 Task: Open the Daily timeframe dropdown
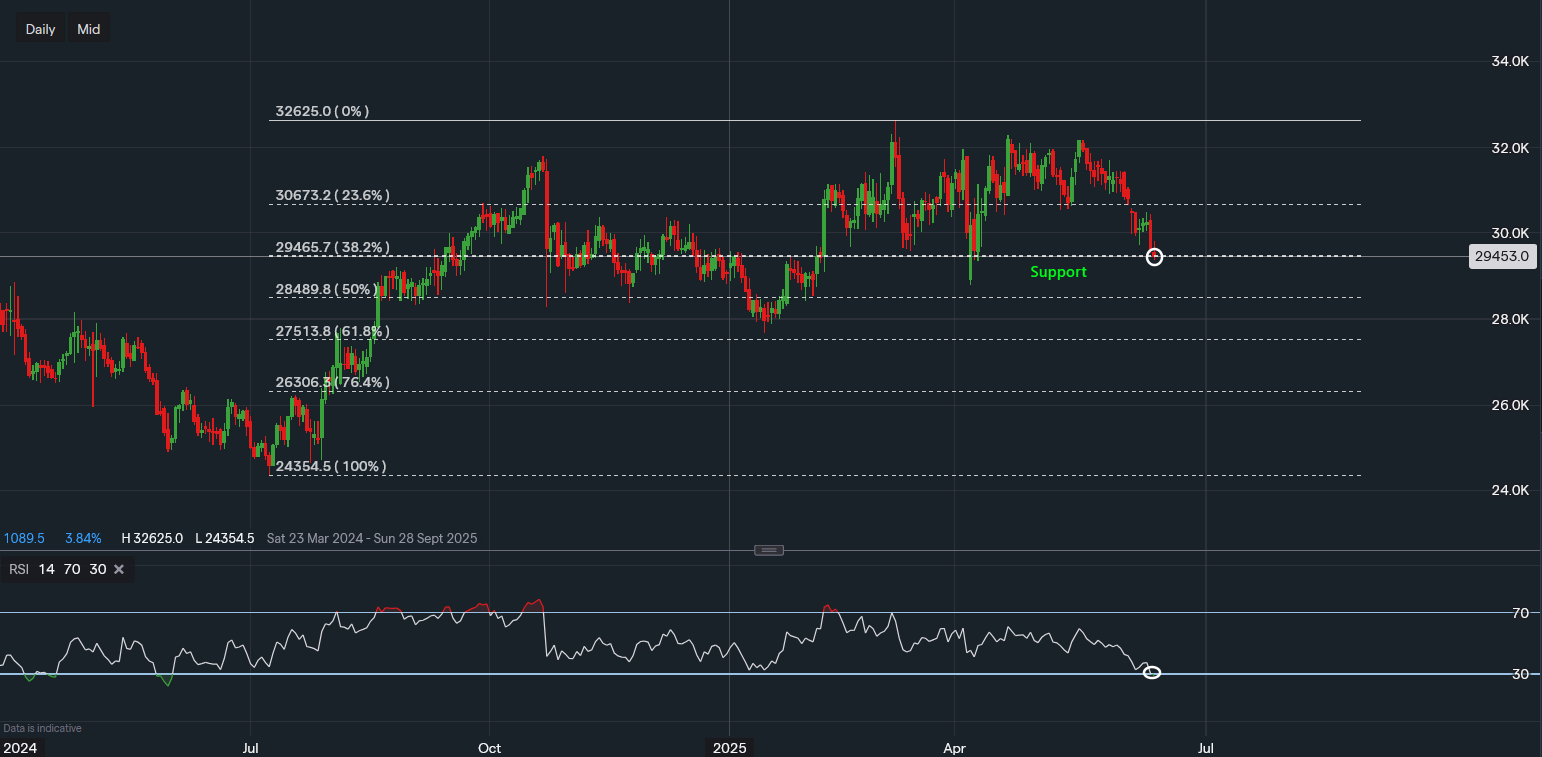(40, 29)
